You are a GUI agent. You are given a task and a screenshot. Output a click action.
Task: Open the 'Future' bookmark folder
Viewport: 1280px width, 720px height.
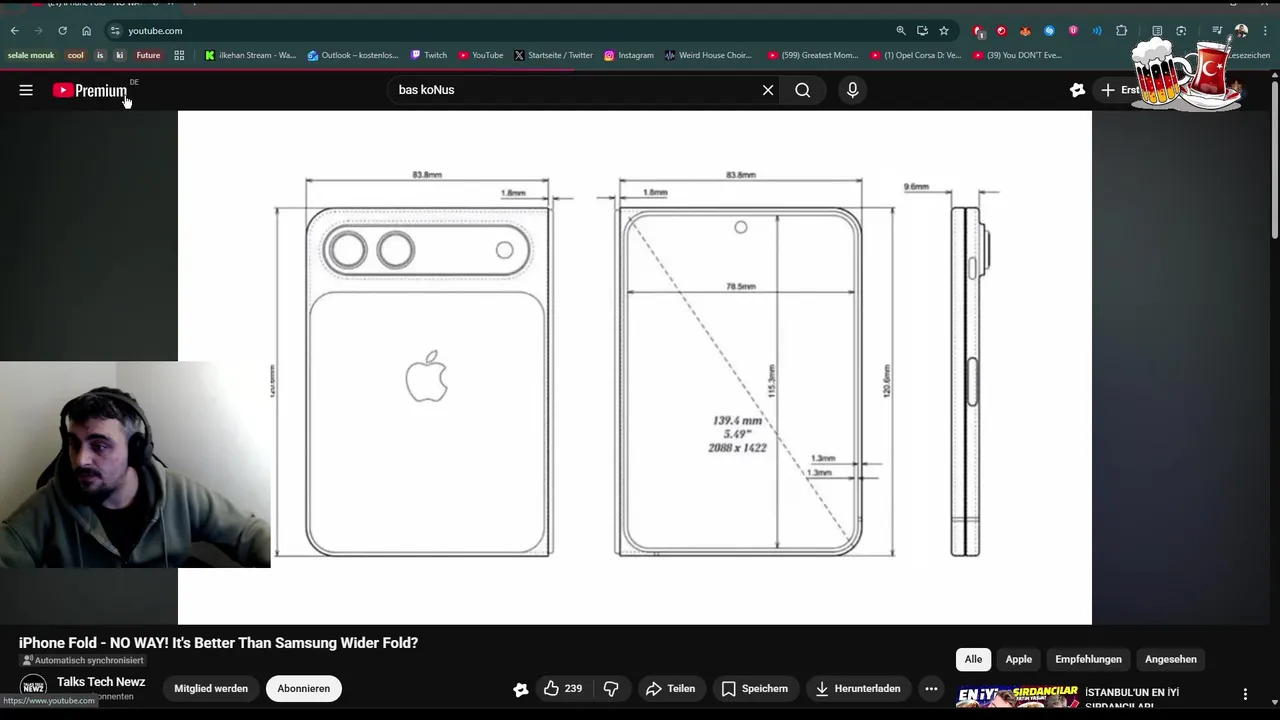[148, 55]
